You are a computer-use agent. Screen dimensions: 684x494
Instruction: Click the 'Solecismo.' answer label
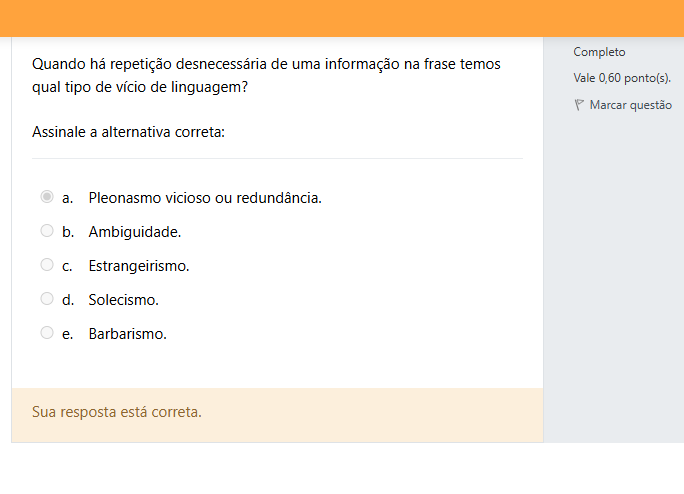tap(124, 300)
